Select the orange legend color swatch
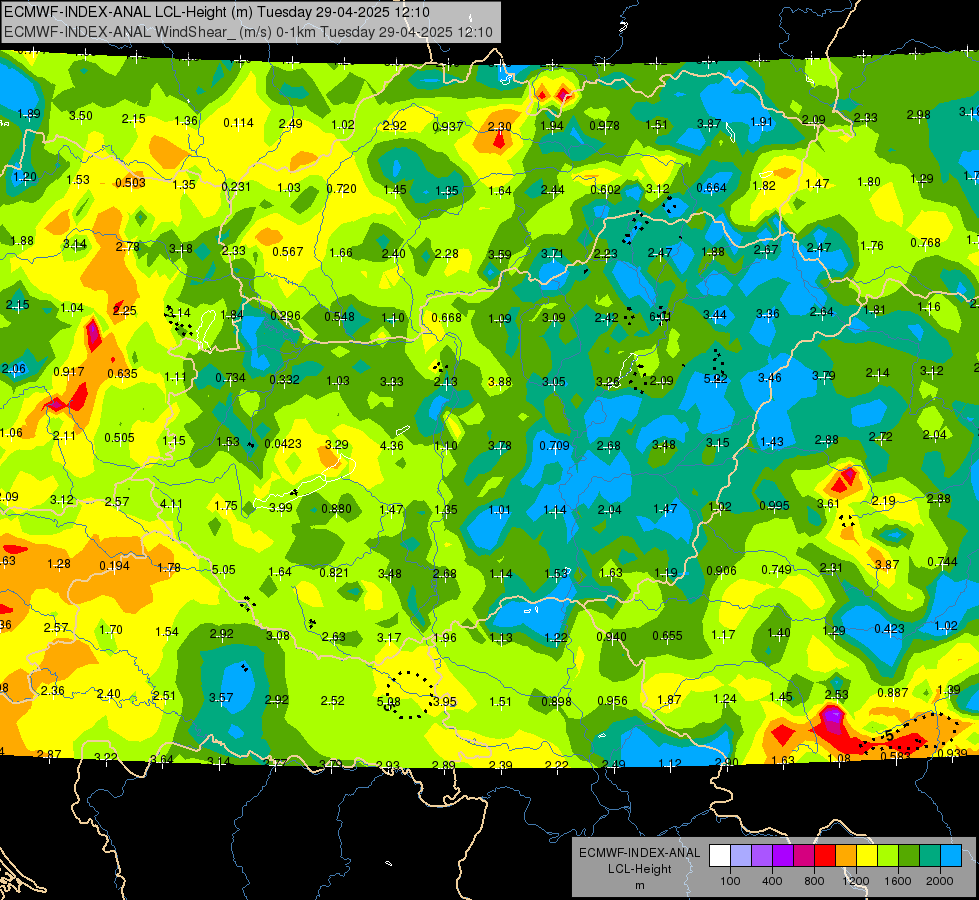 (846, 856)
